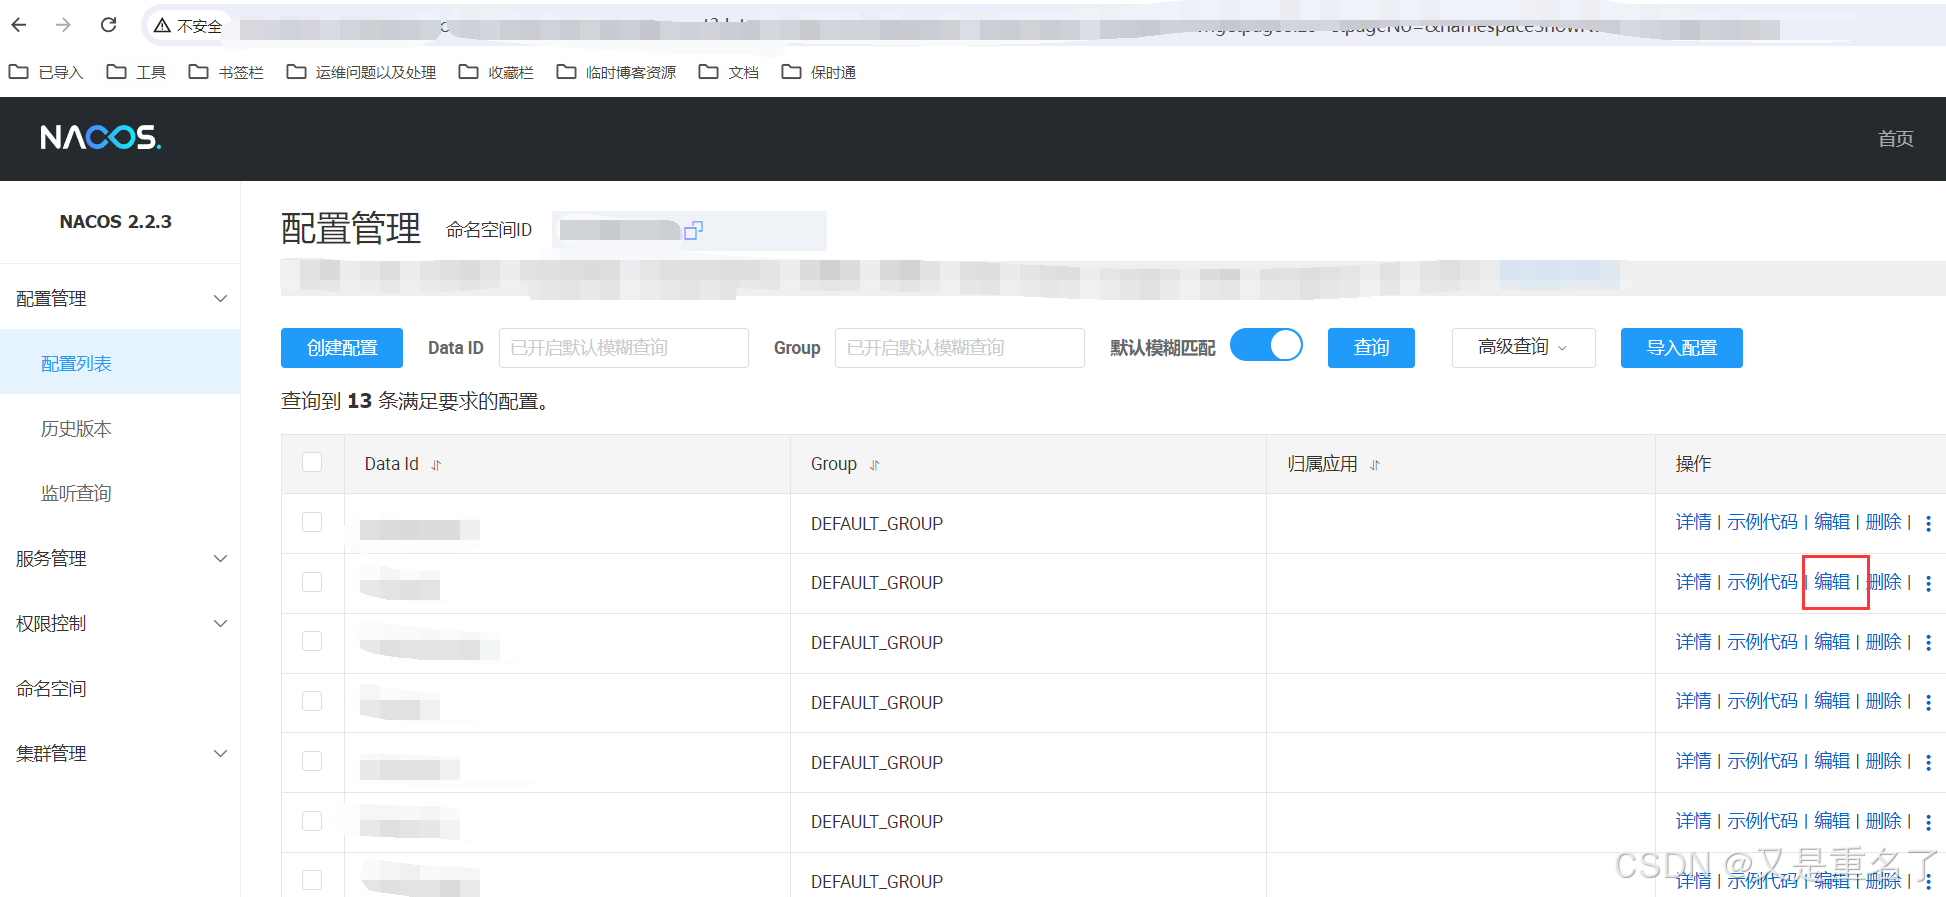
Task: Open the 书签栏 bookmark folder
Action: pos(226,72)
